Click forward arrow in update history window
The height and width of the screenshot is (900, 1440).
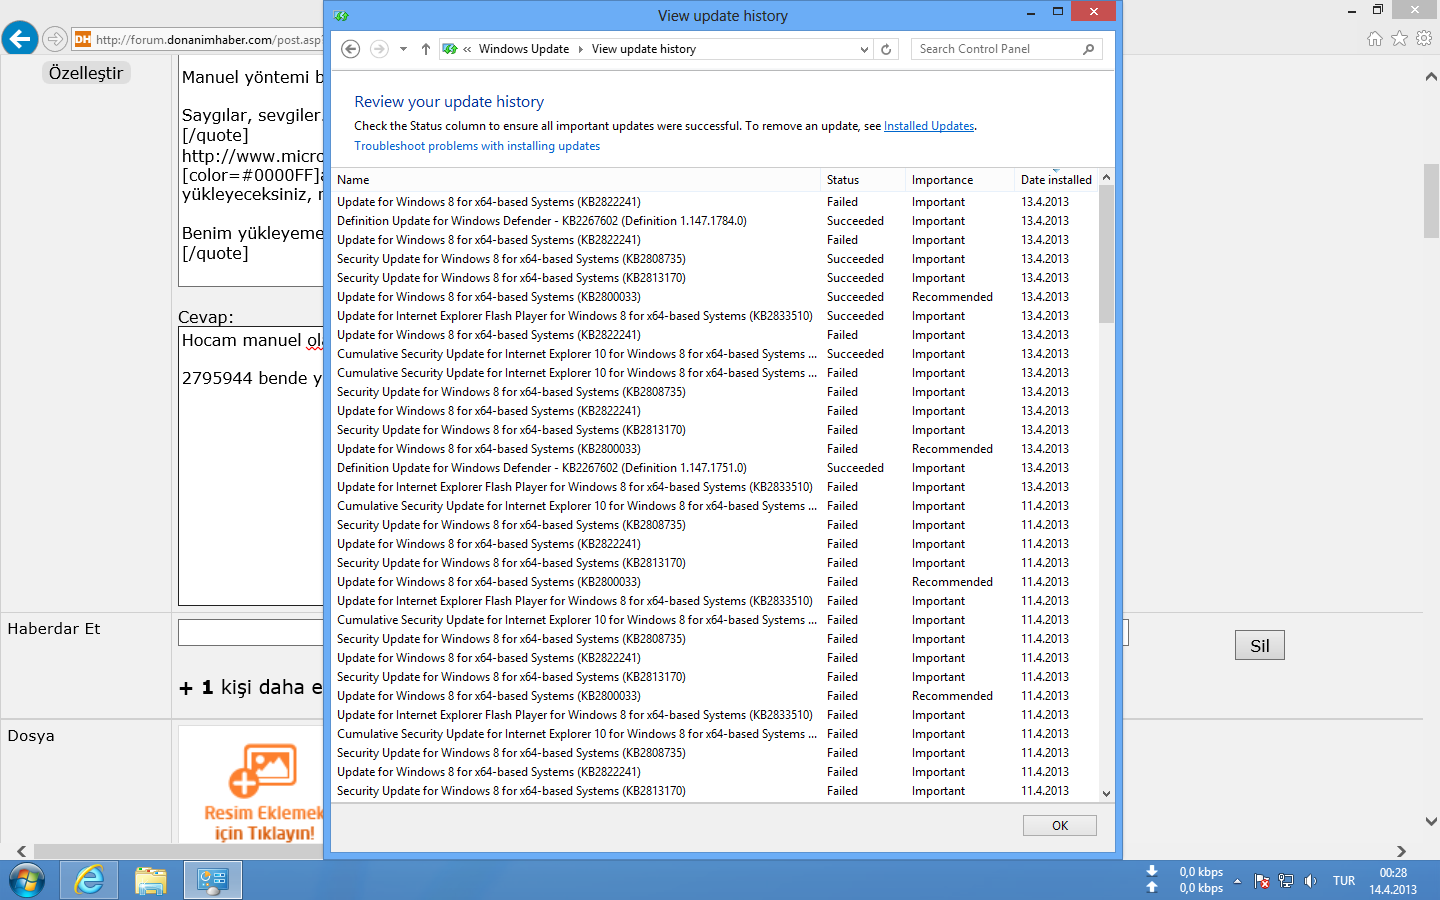point(379,49)
